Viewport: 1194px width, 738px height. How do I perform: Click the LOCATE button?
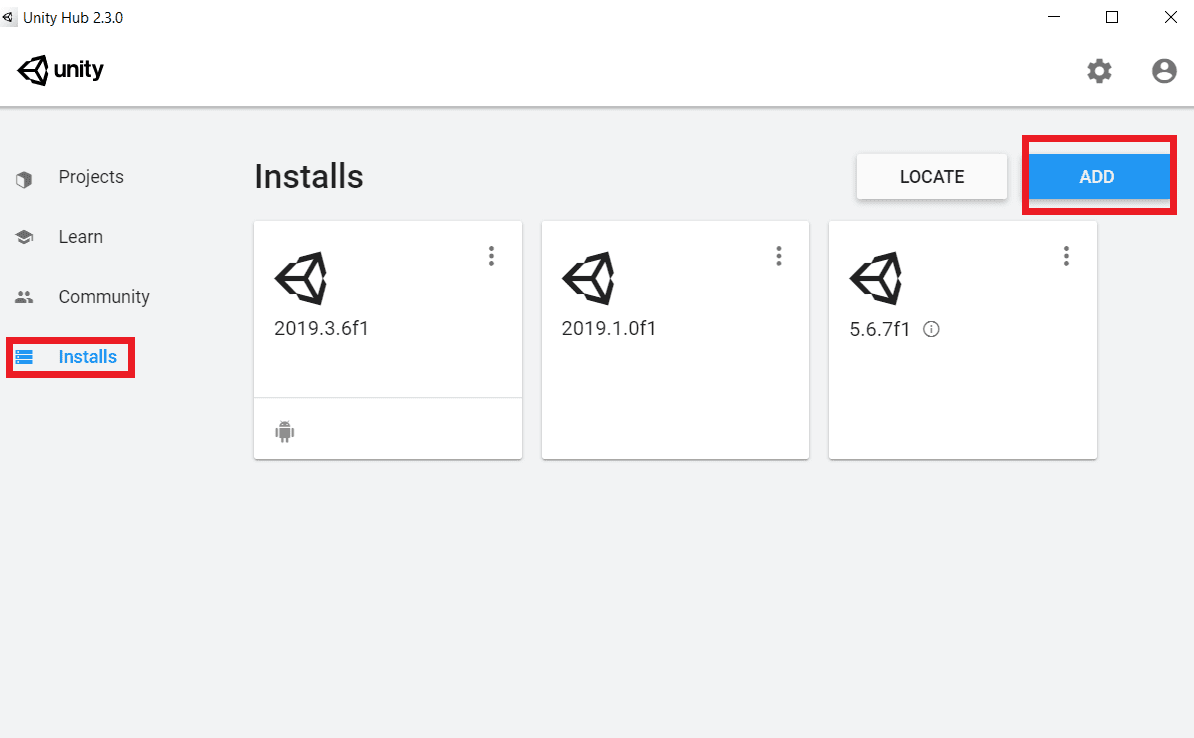point(931,177)
